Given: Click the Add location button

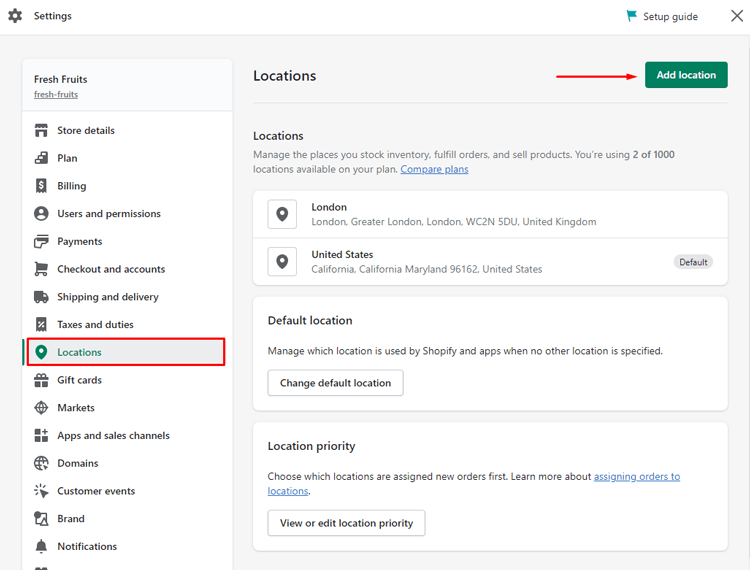Looking at the screenshot, I should [686, 75].
